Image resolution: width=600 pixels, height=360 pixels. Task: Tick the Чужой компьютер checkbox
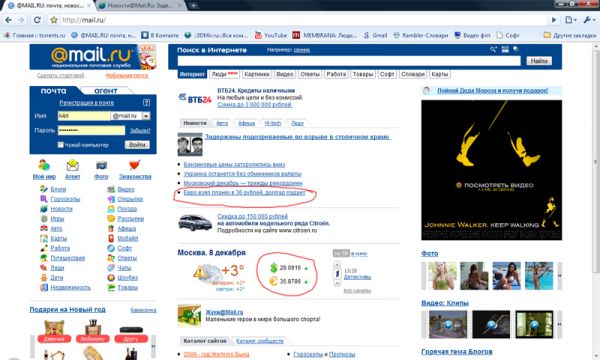click(x=60, y=145)
